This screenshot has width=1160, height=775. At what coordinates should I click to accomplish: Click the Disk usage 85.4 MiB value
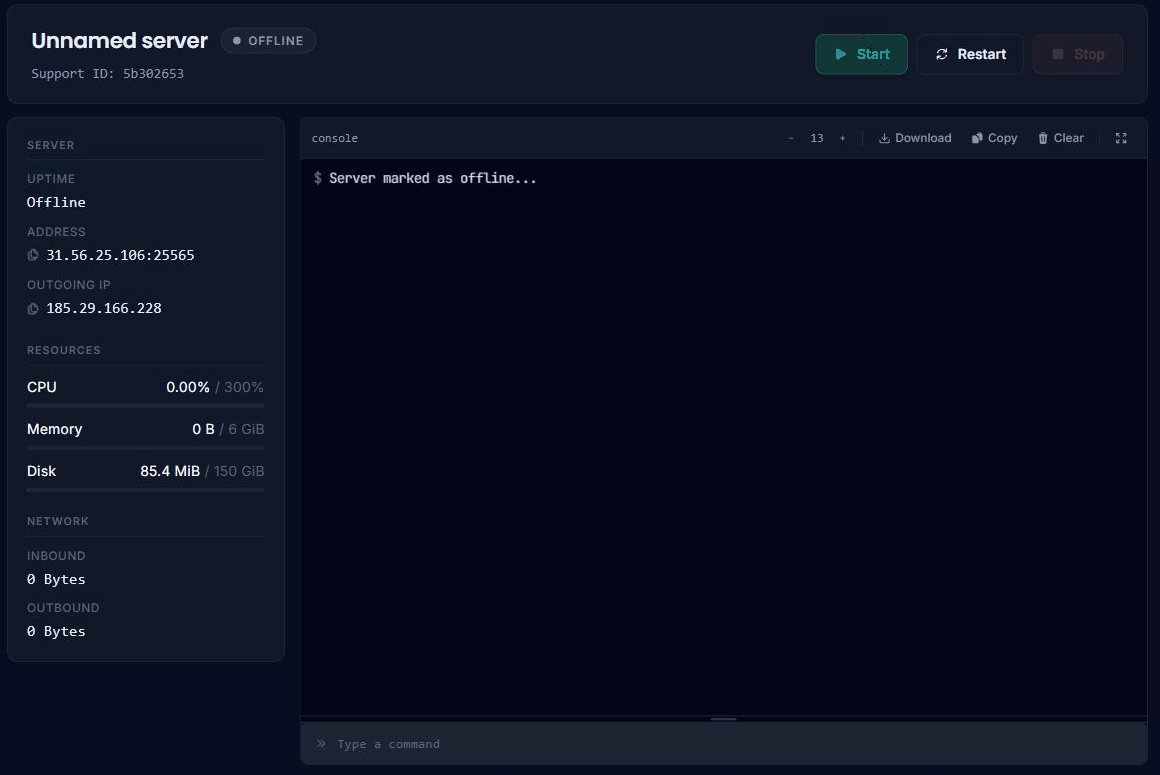[x=170, y=471]
